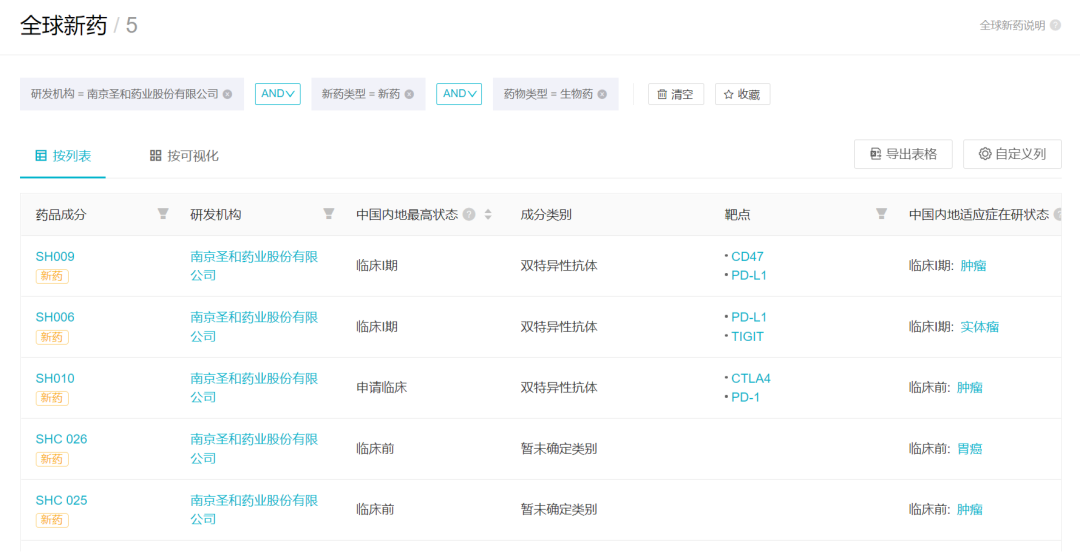Open second AND operator dropdown
This screenshot has width=1080, height=560.
(x=459, y=94)
